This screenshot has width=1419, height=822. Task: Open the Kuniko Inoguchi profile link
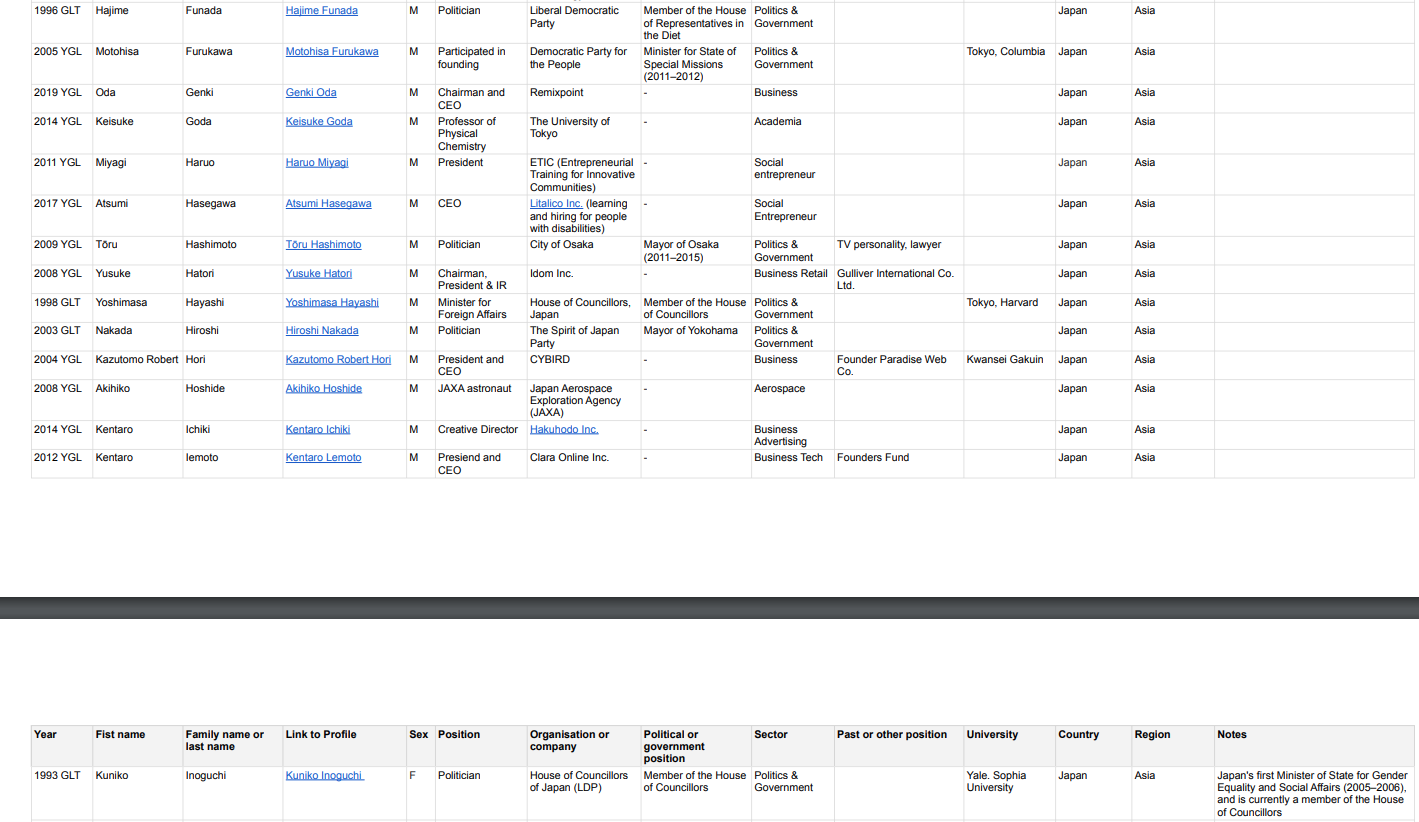(x=325, y=775)
